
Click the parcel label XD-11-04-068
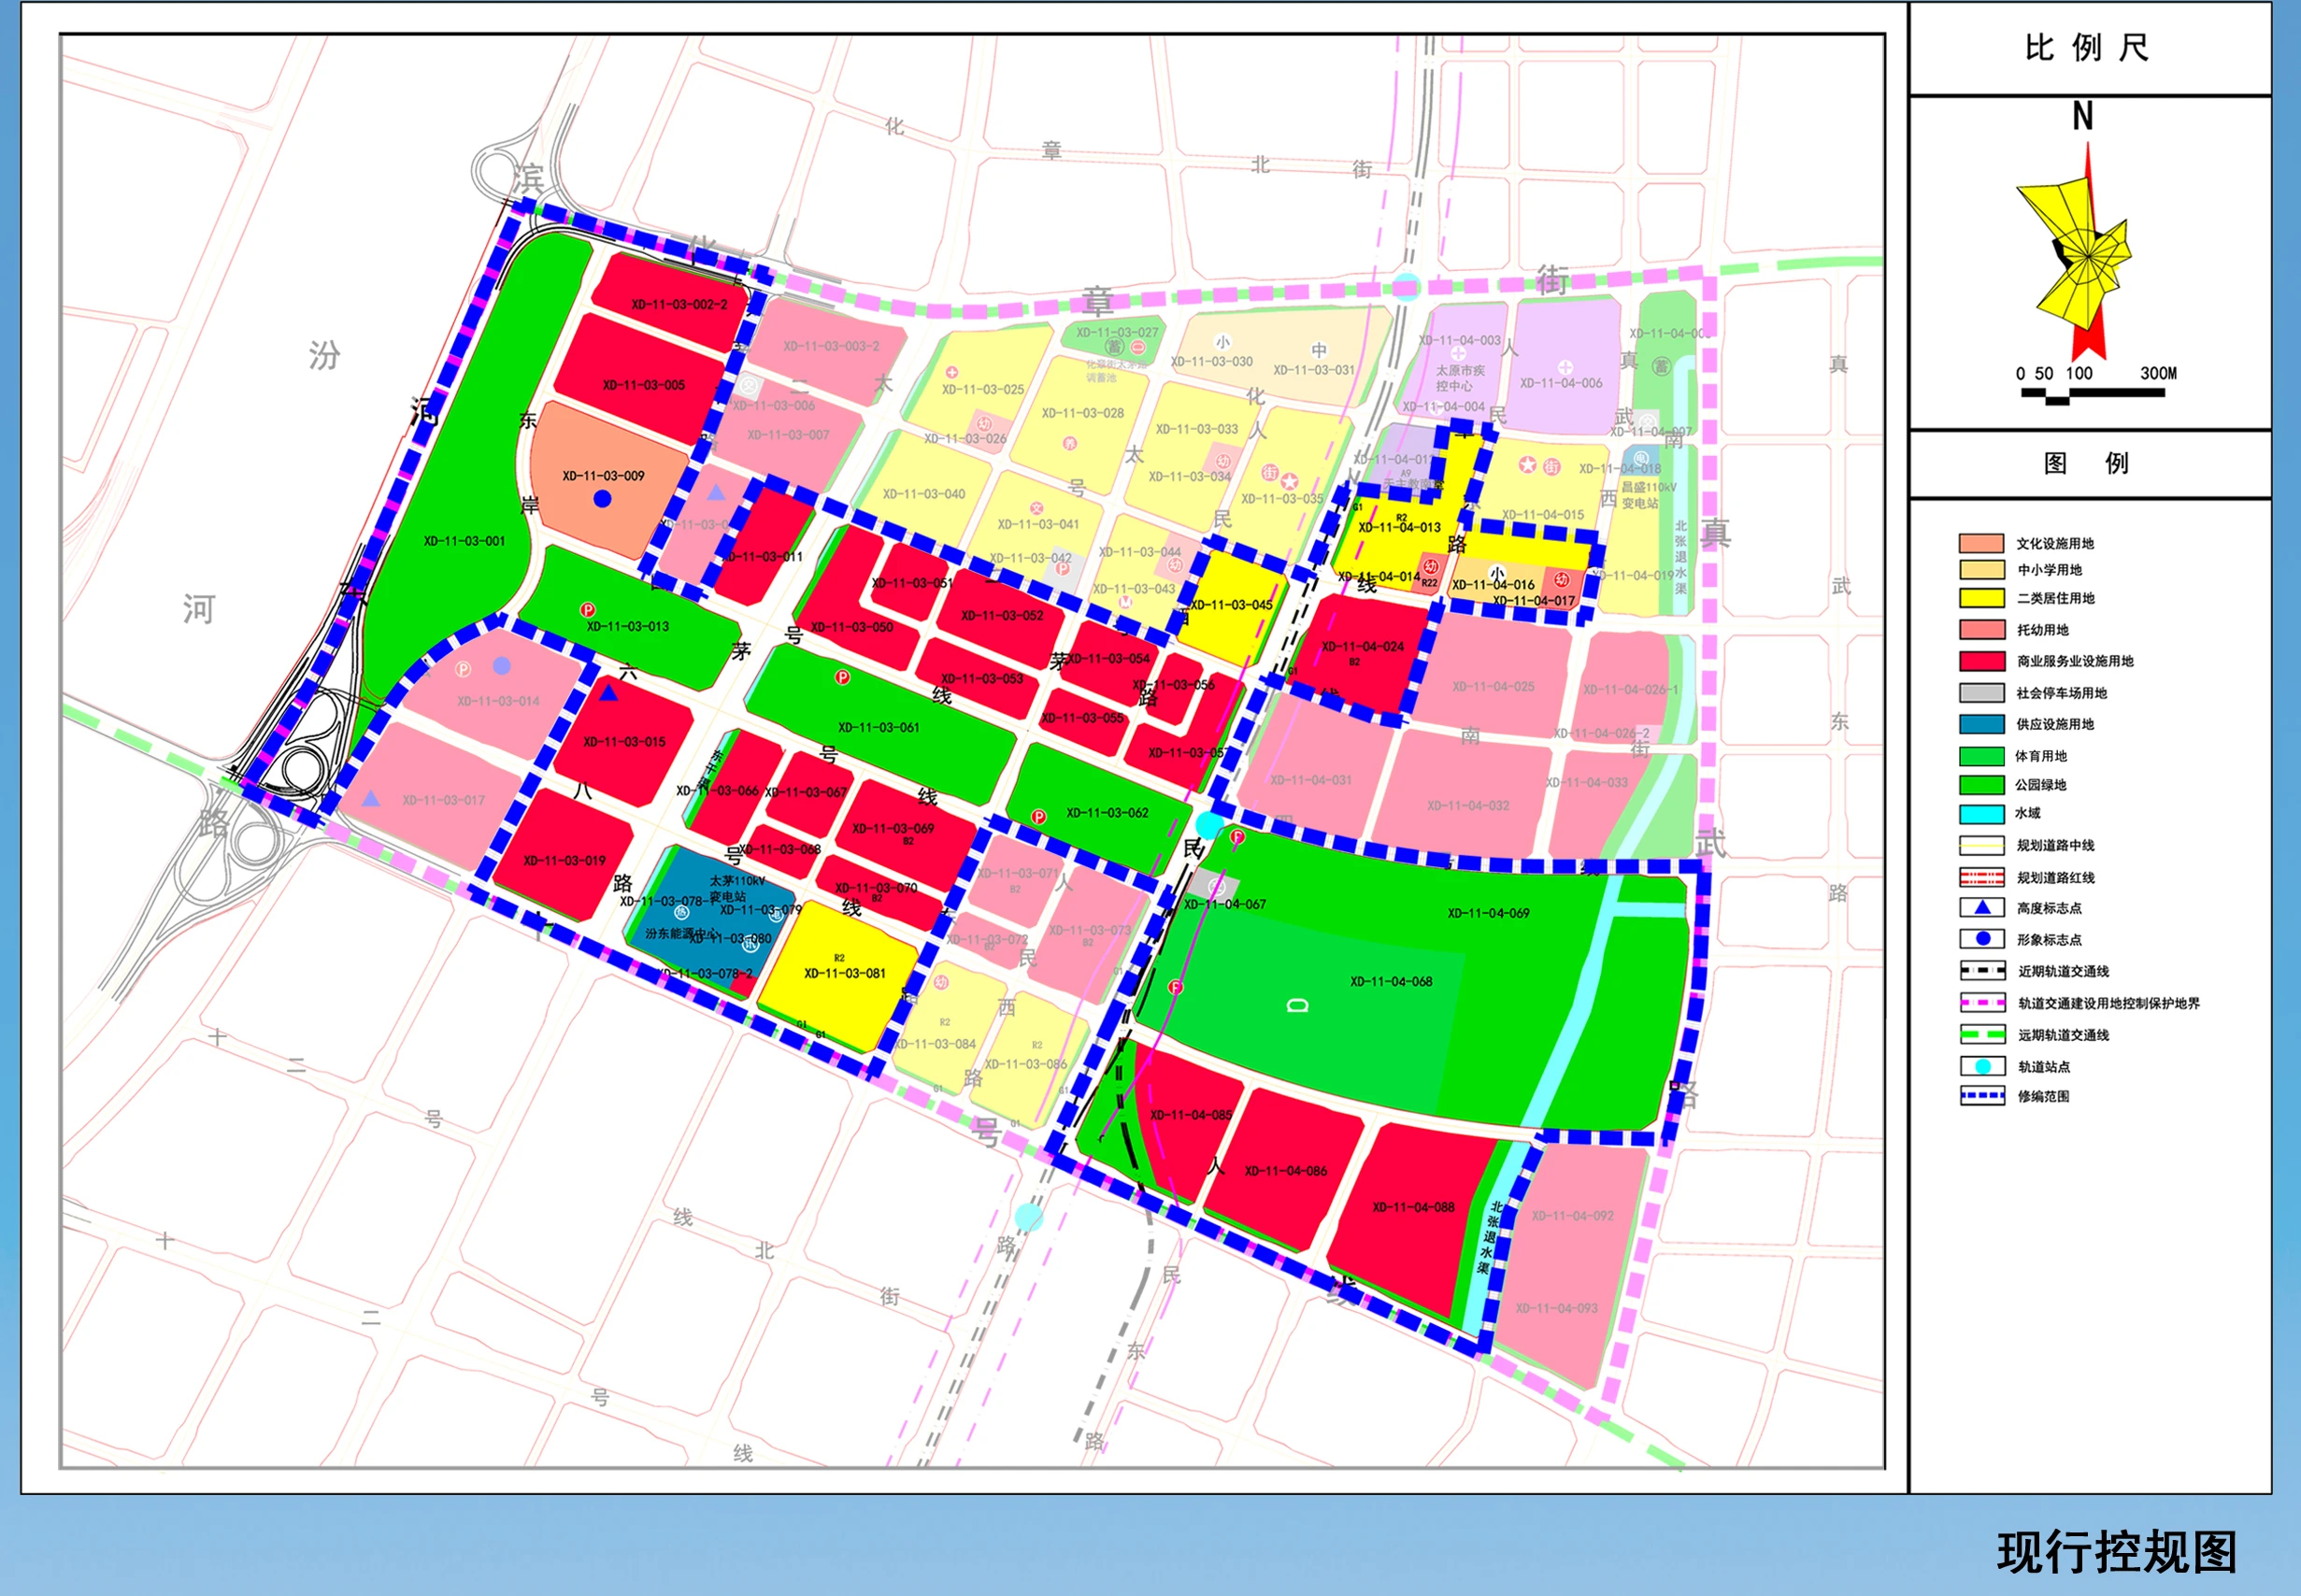1391,981
